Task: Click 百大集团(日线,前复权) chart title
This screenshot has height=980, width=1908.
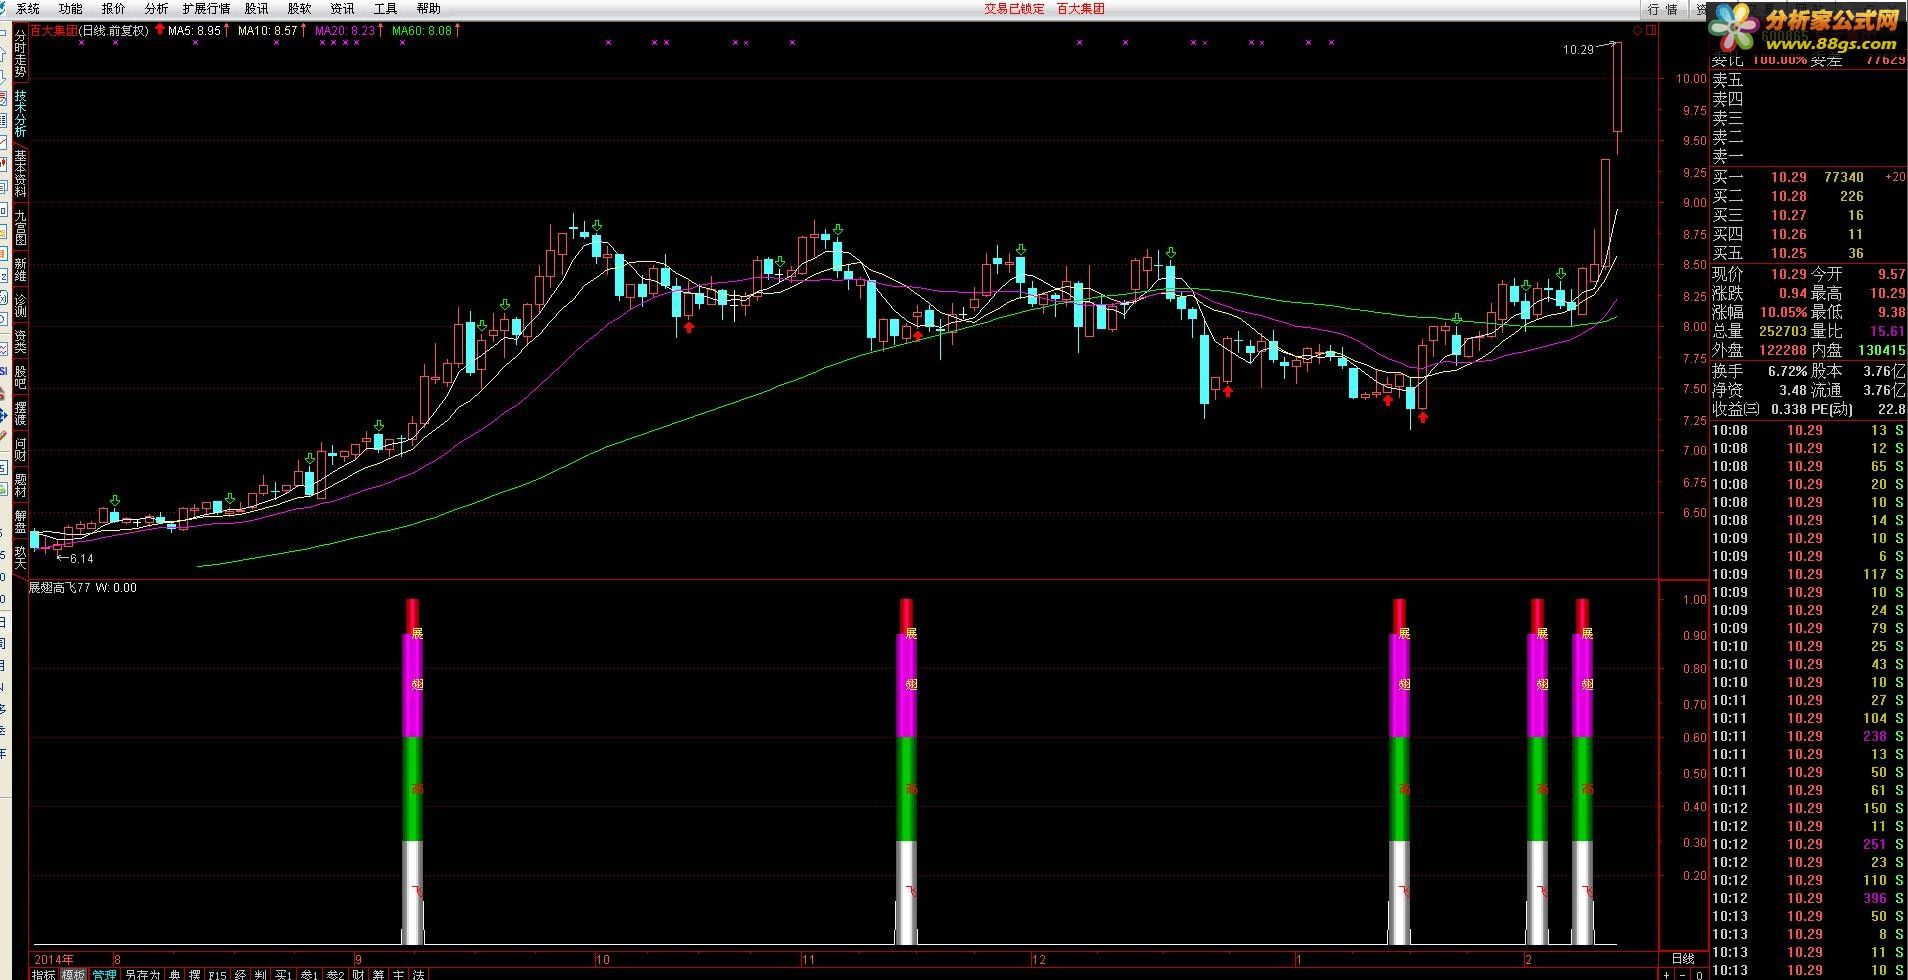Action: 89,31
